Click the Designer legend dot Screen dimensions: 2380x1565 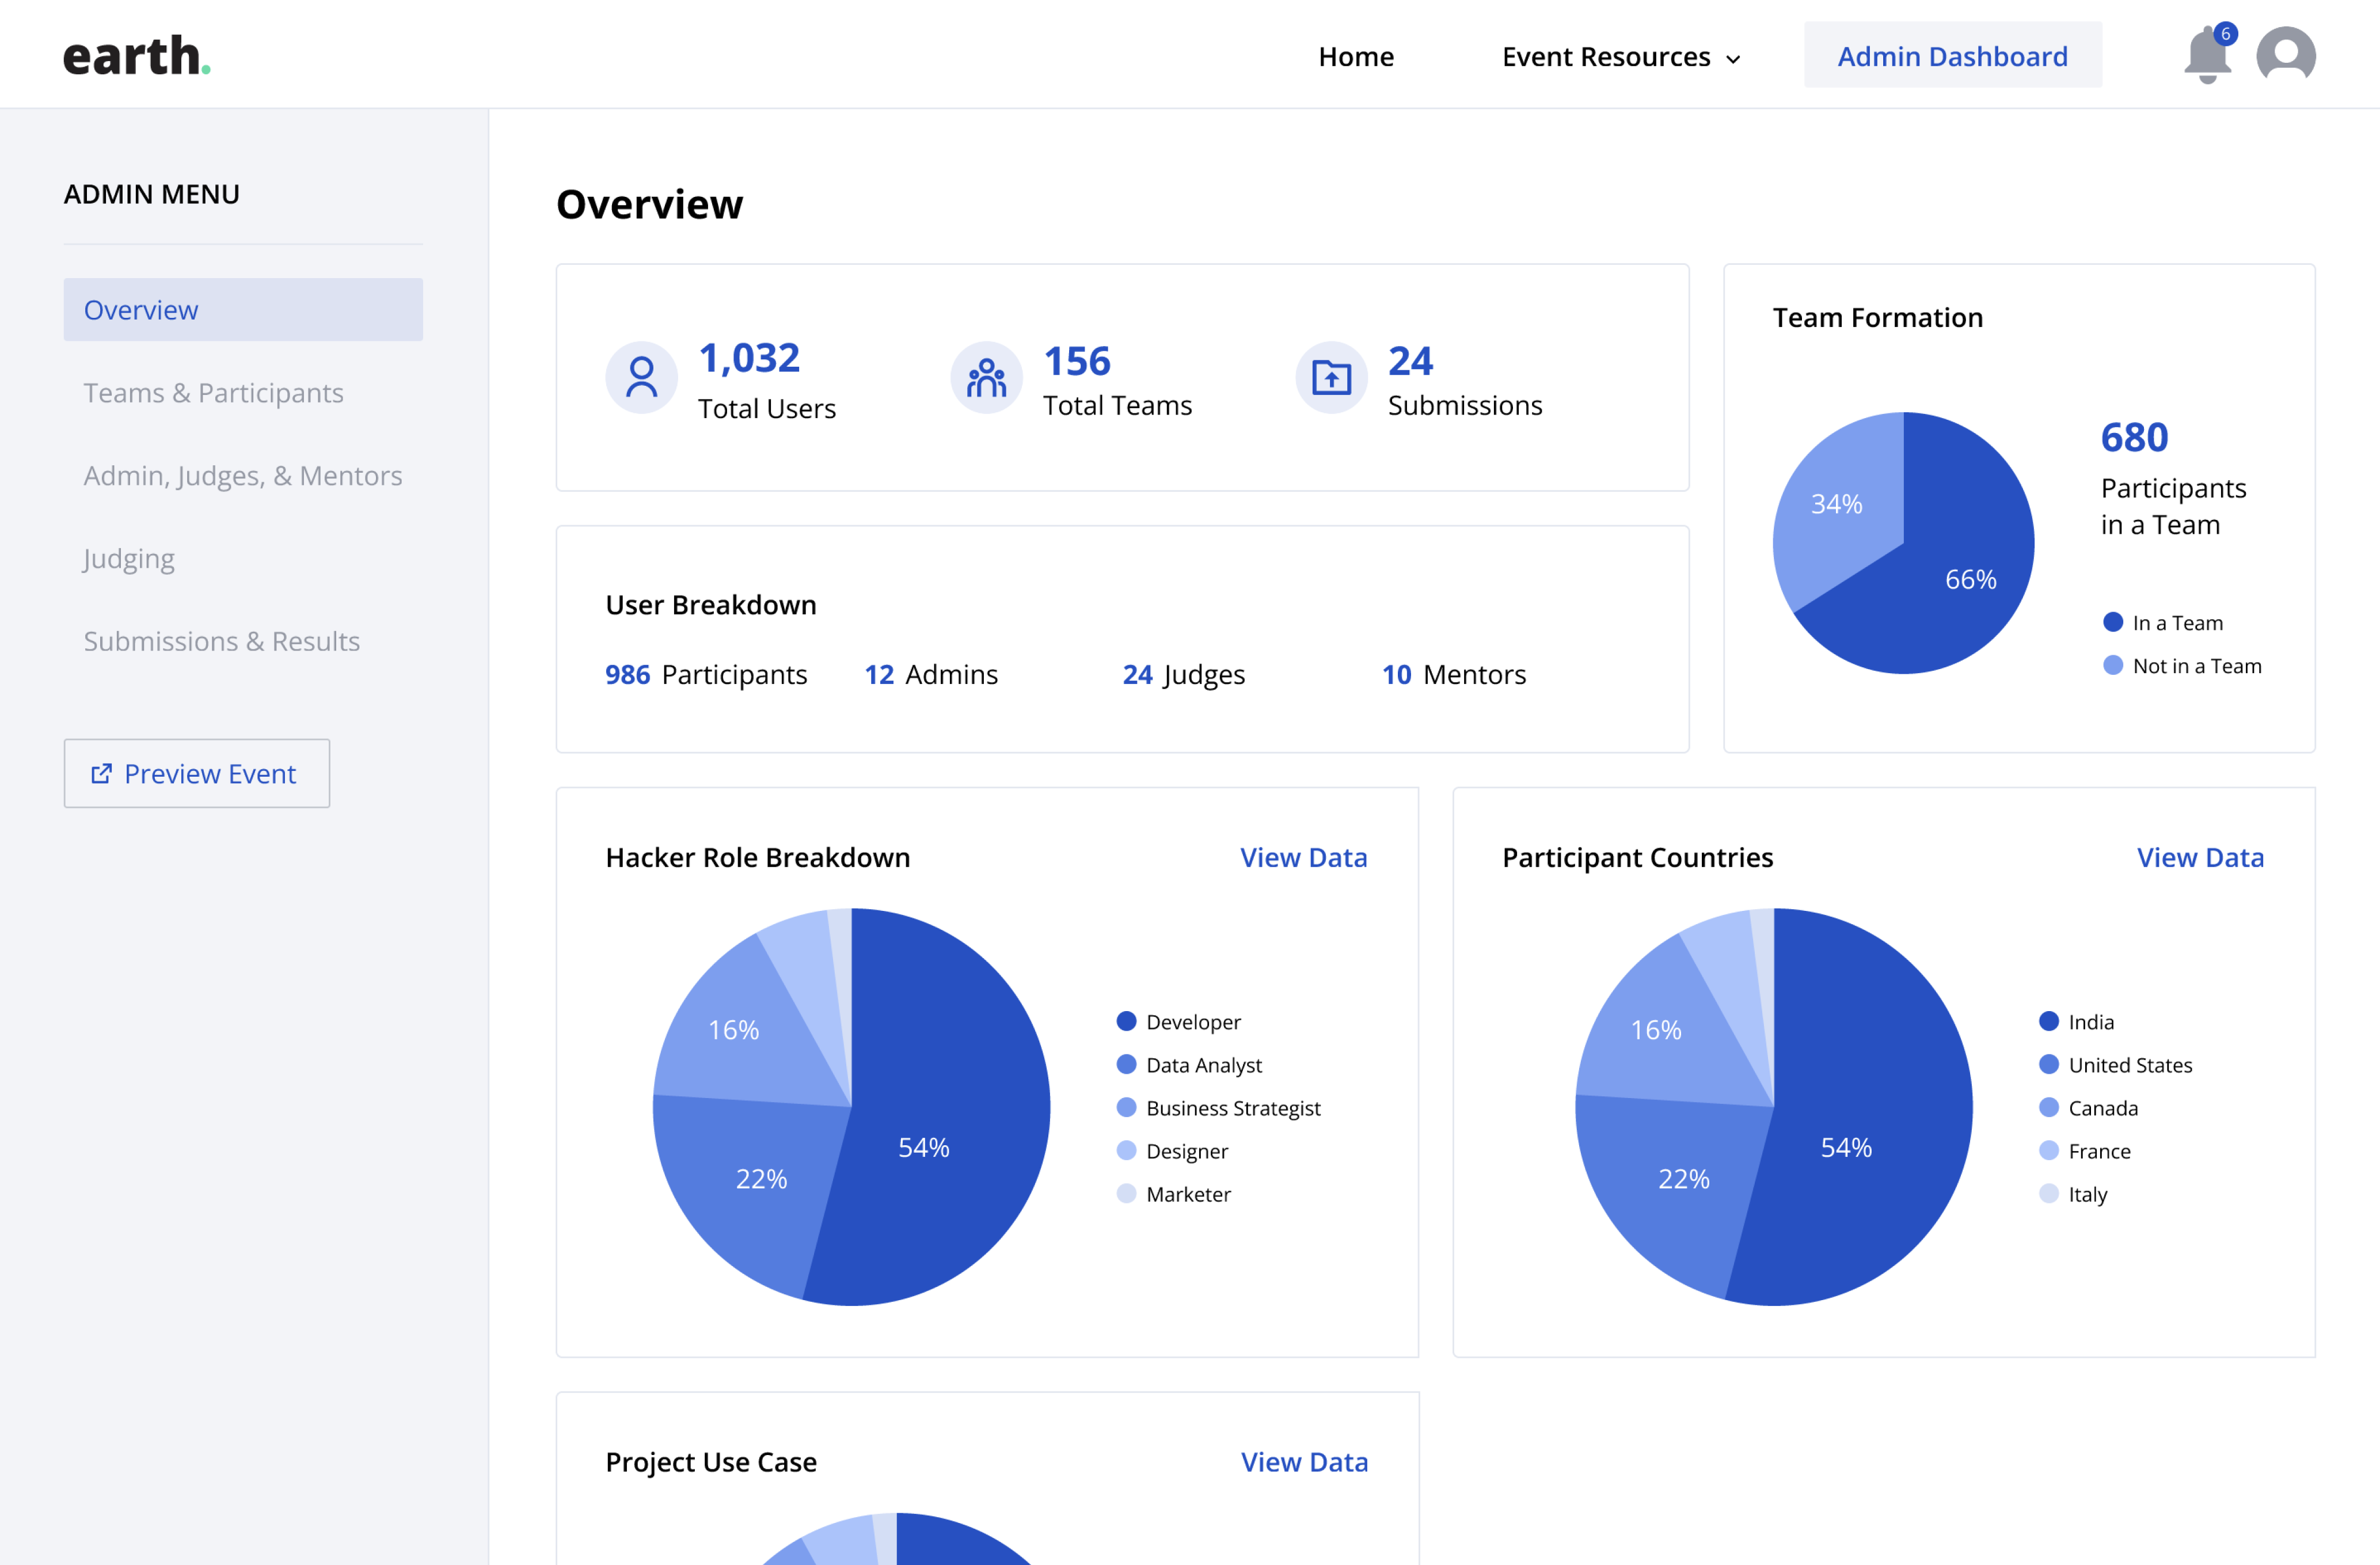[1126, 1150]
